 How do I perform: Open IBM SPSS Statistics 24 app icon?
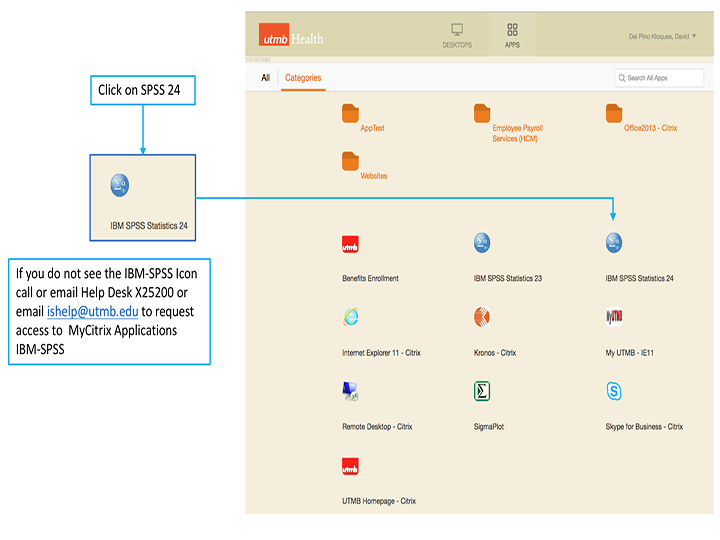[x=614, y=243]
